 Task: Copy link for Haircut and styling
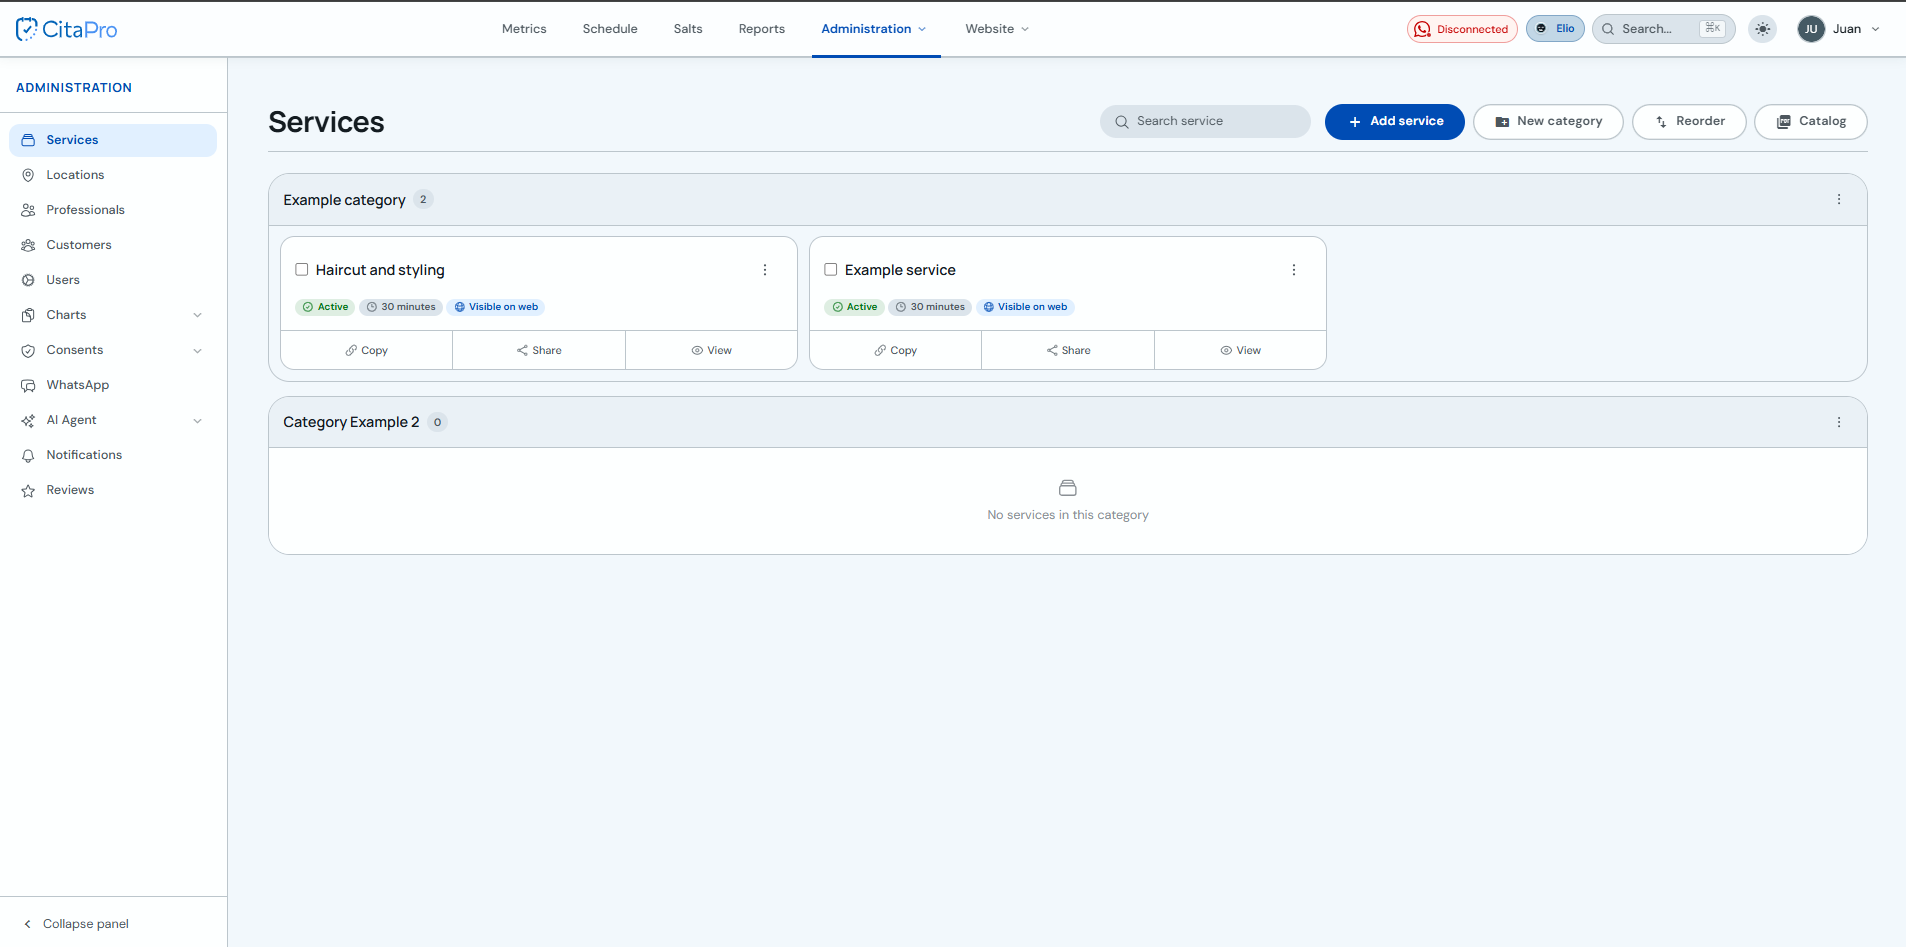pos(367,350)
